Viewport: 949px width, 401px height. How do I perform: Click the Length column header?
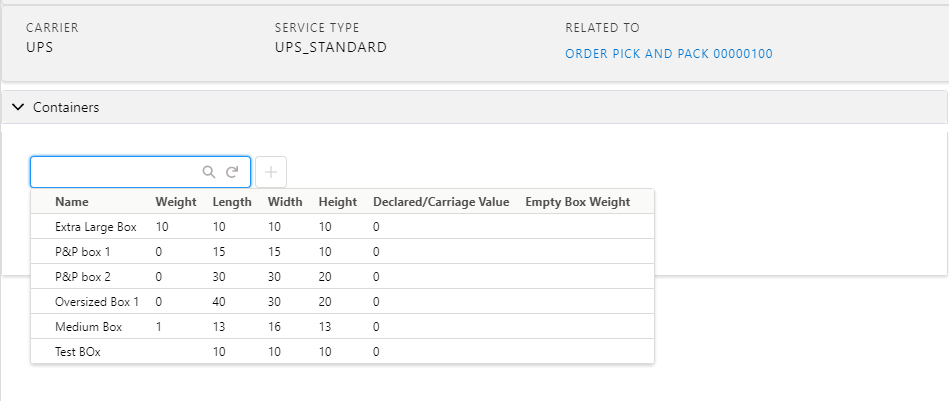coord(232,202)
